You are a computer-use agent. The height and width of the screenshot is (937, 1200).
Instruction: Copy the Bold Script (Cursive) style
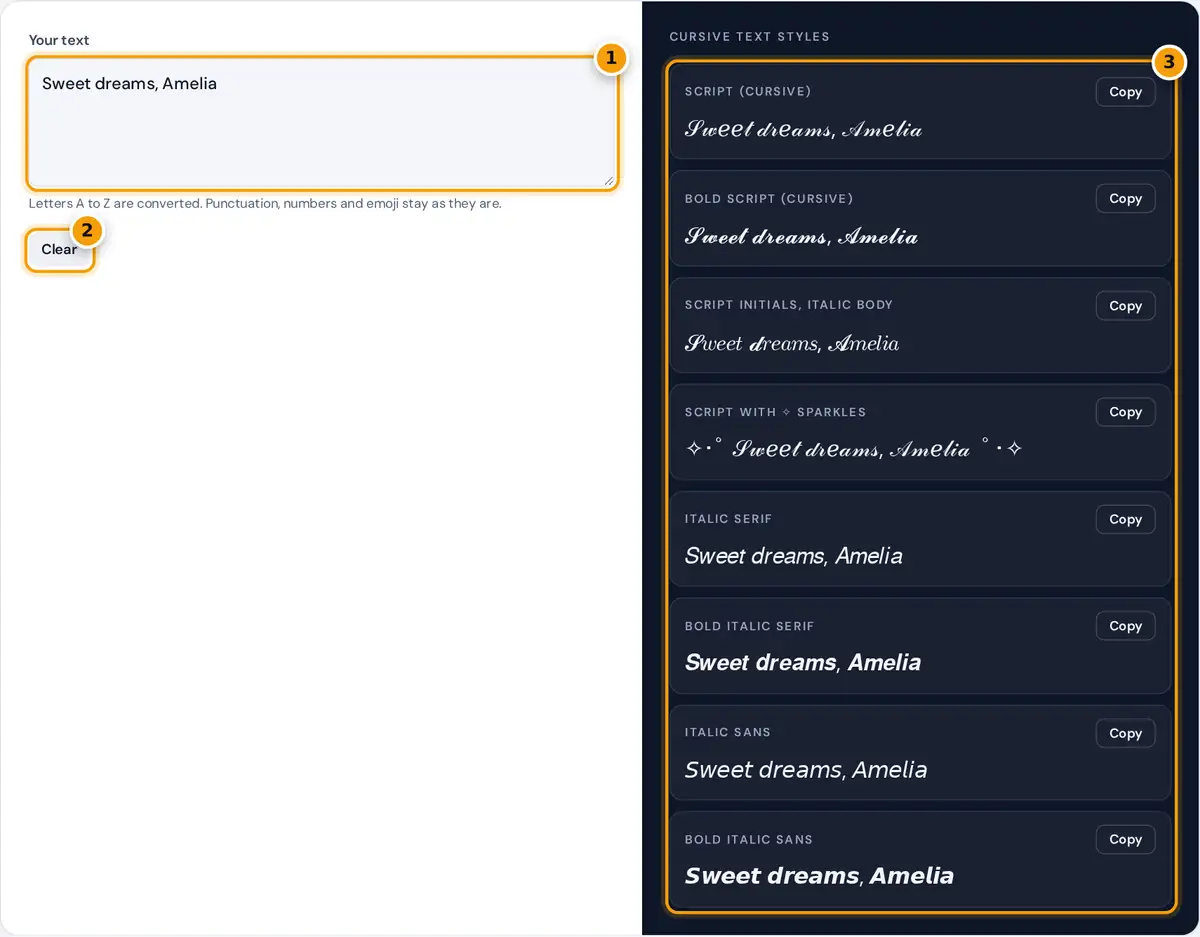click(1125, 199)
